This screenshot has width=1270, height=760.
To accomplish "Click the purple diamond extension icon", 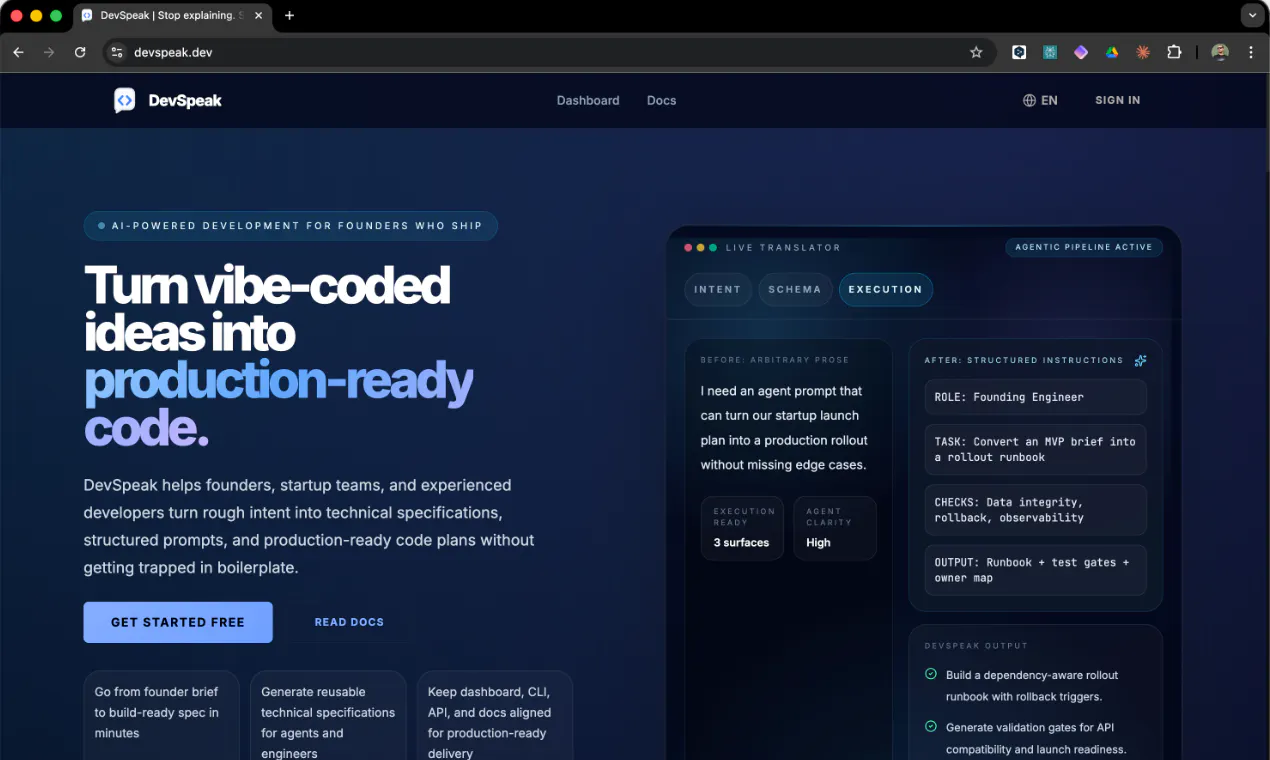I will [x=1081, y=52].
